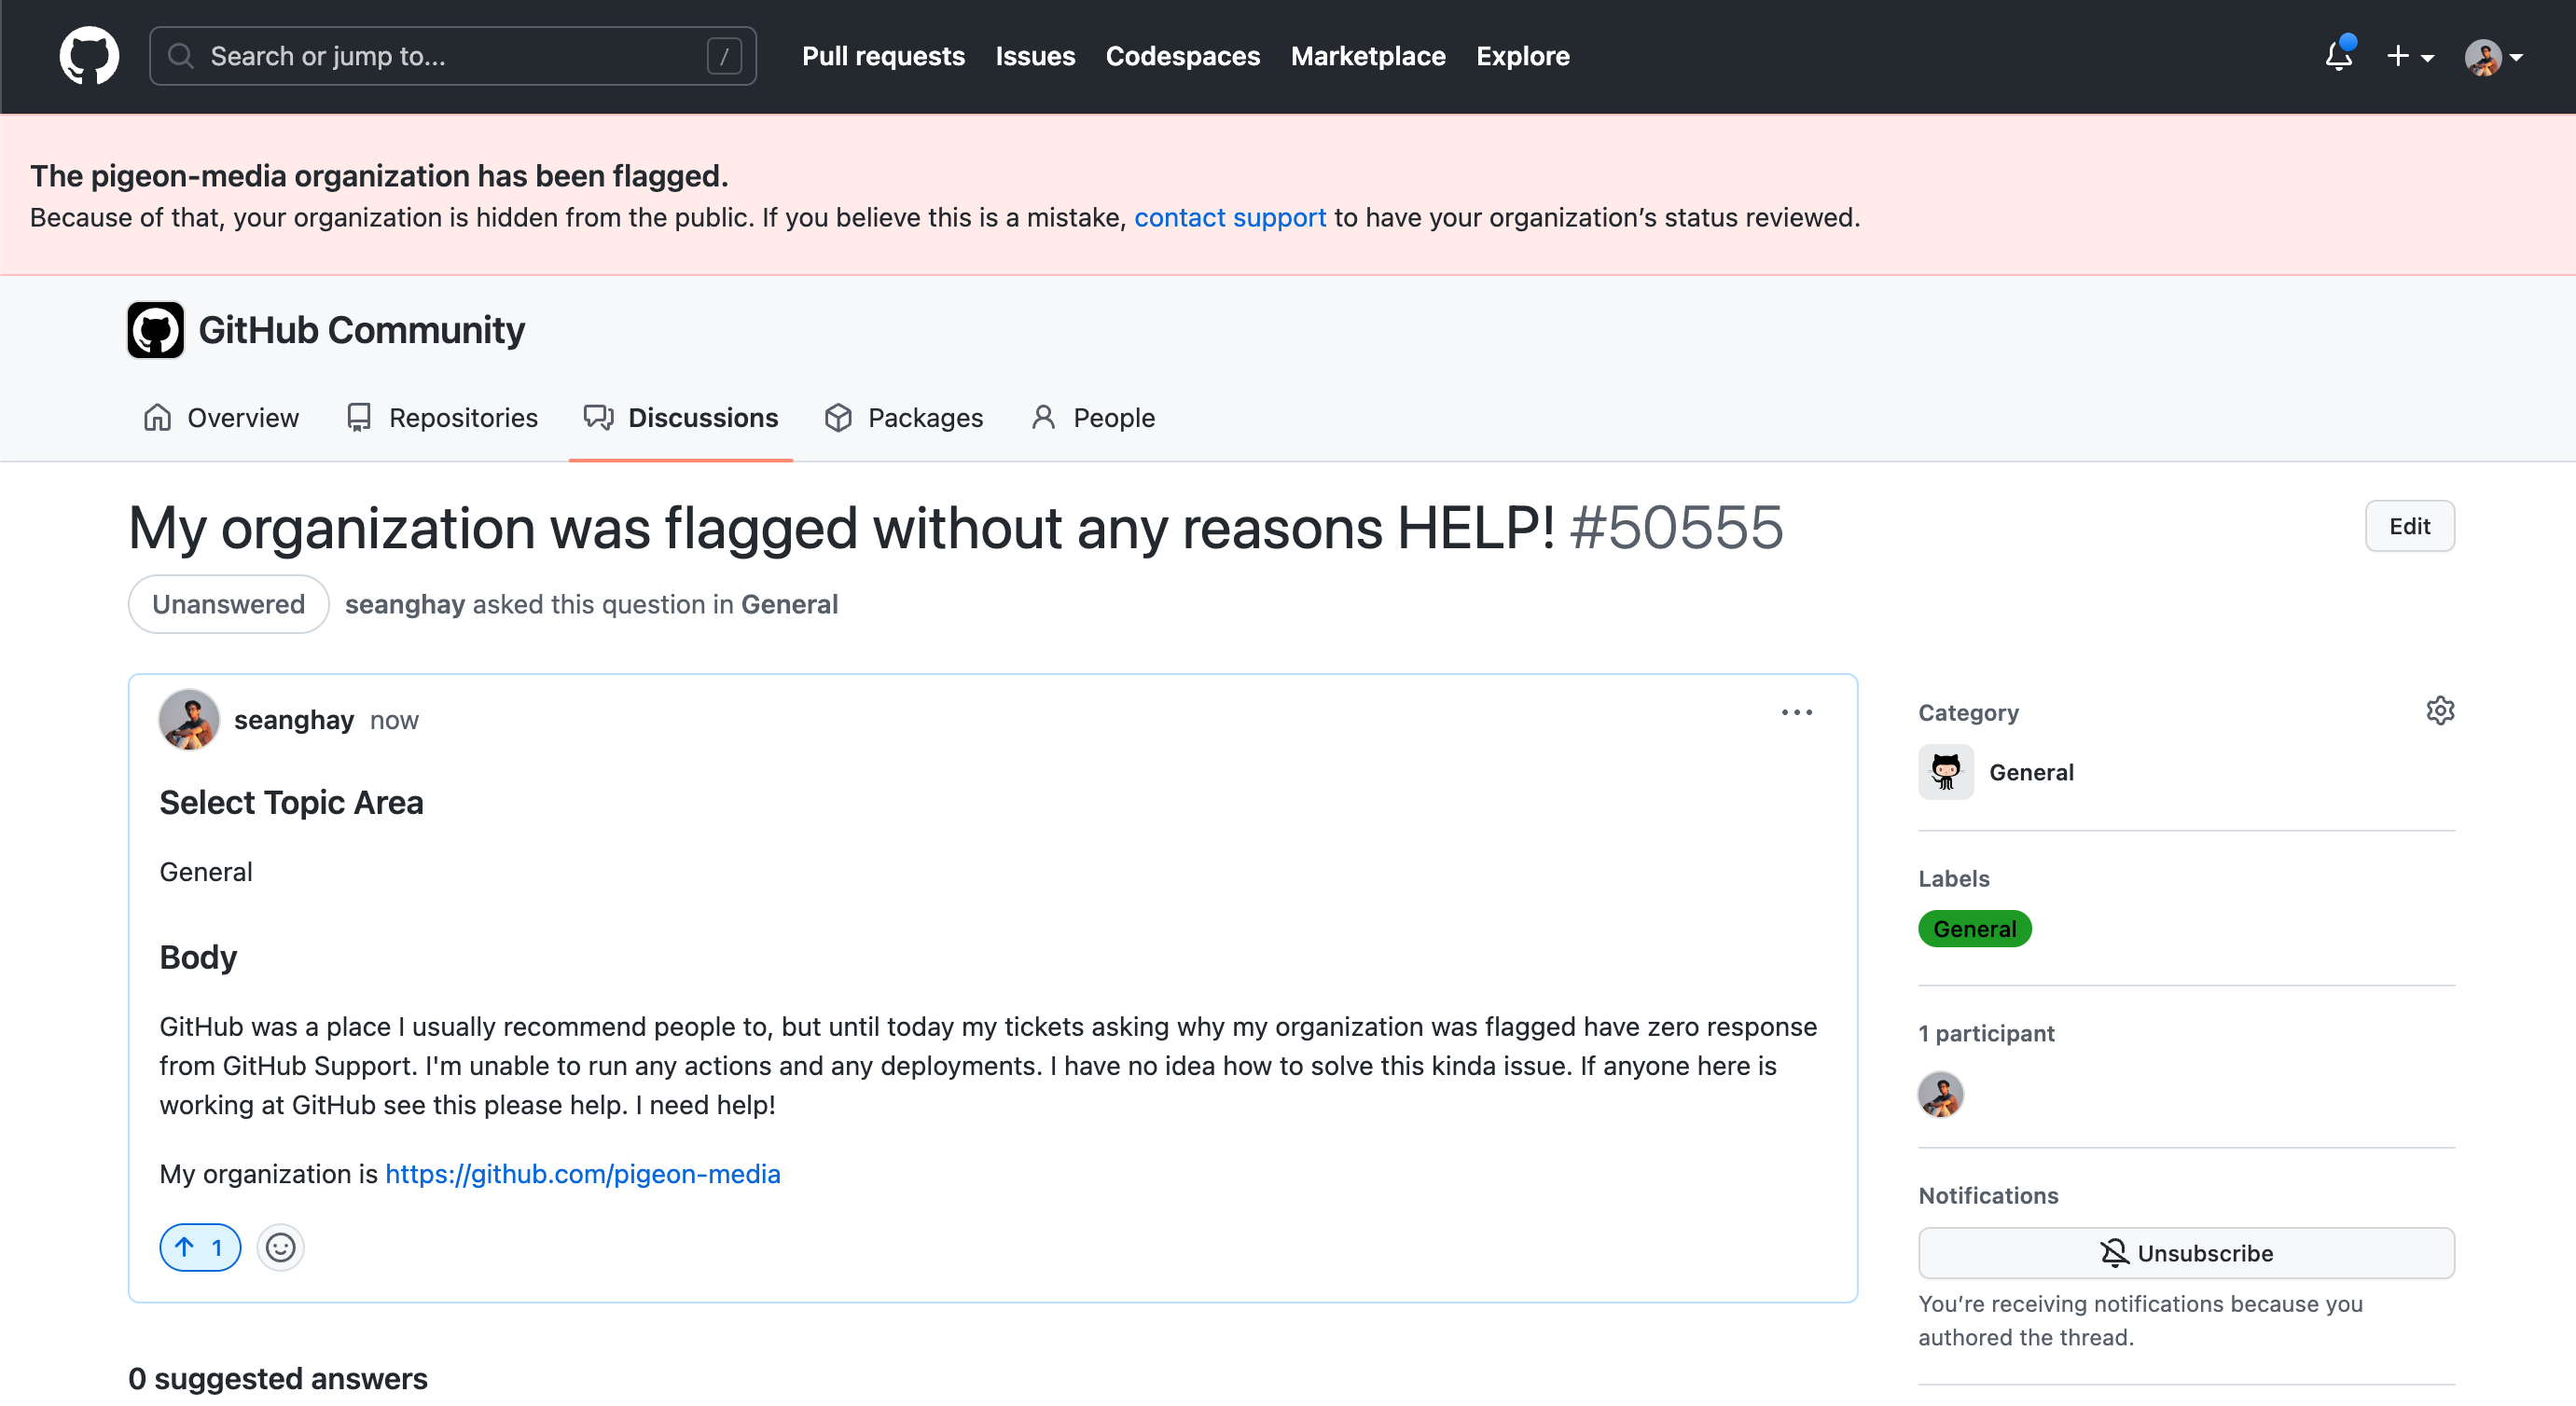This screenshot has height=1406, width=2576.
Task: Click the GitHub logo in the navbar
Action: tap(89, 55)
